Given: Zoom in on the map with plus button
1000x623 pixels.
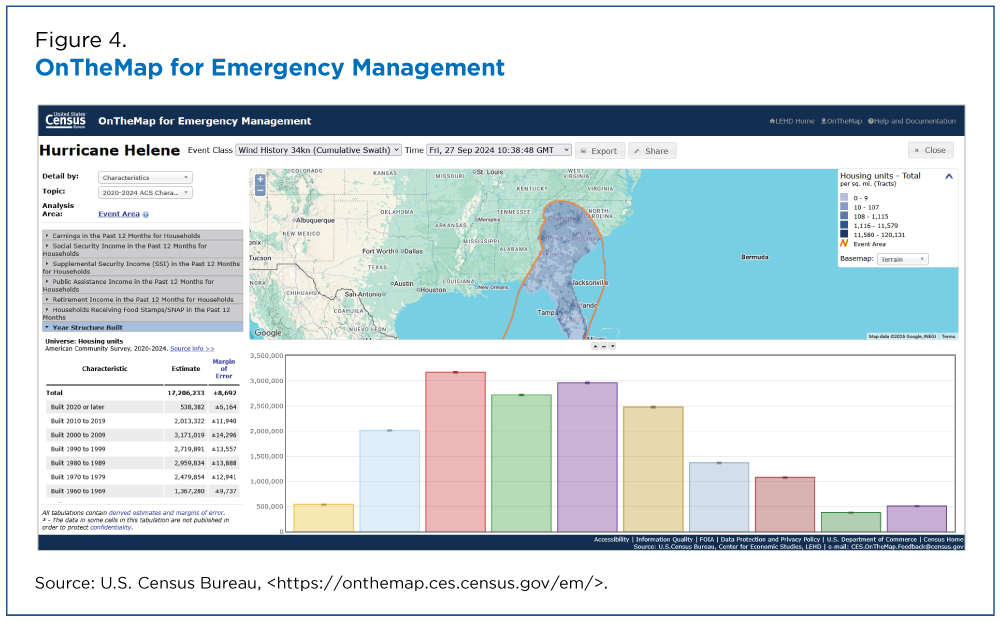Looking at the screenshot, I should (x=260, y=179).
